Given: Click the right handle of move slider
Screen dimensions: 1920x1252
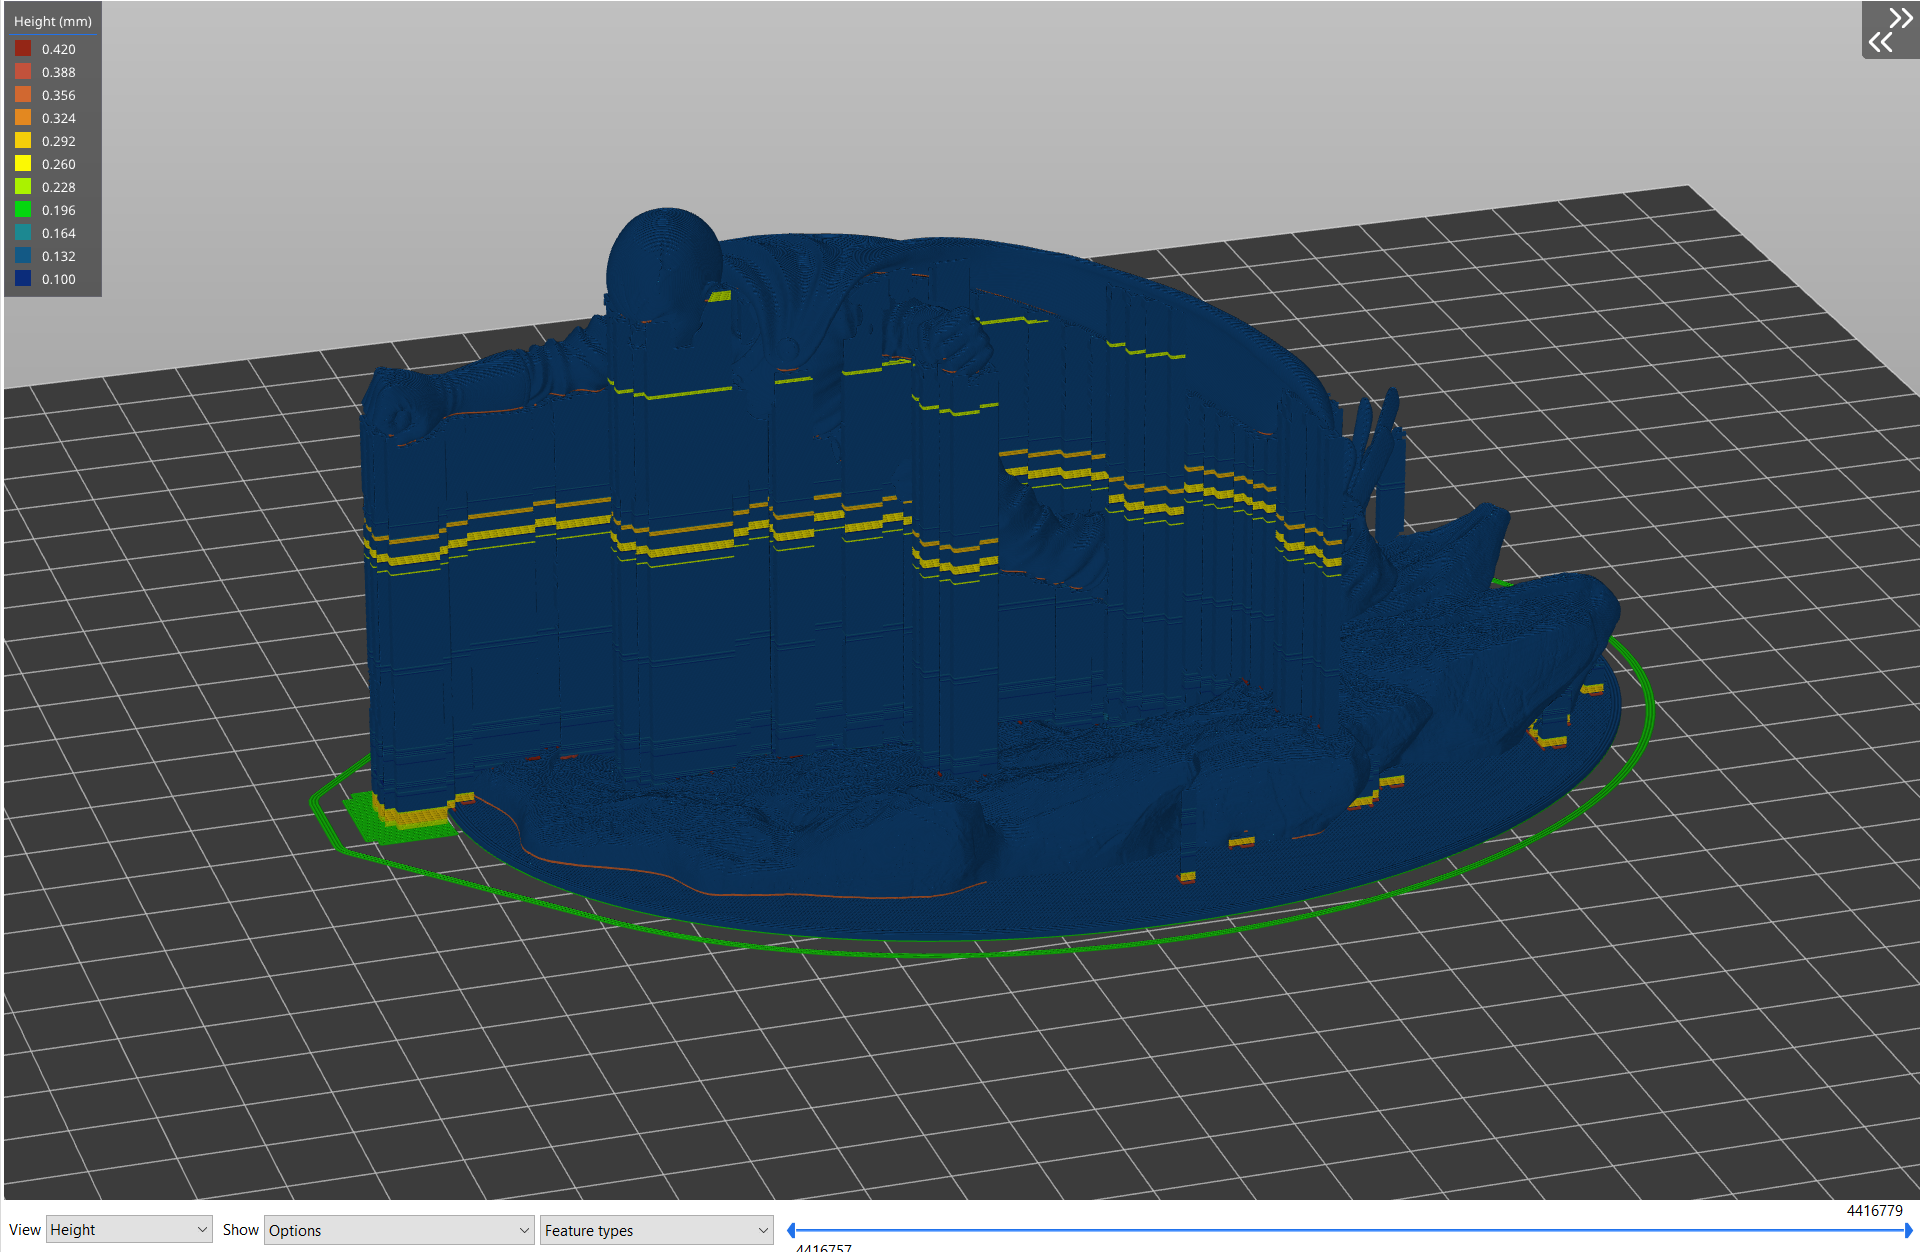Looking at the screenshot, I should [1908, 1230].
